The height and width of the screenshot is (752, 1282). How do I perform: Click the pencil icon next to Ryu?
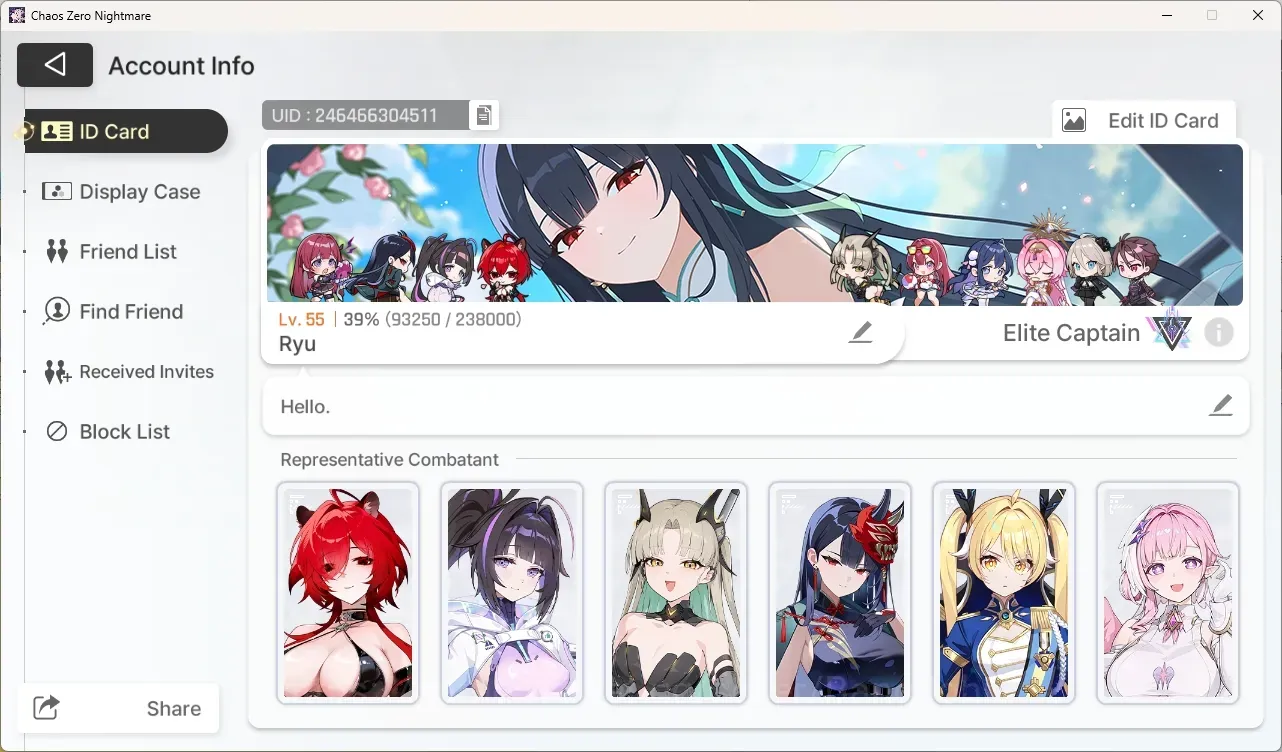click(860, 332)
